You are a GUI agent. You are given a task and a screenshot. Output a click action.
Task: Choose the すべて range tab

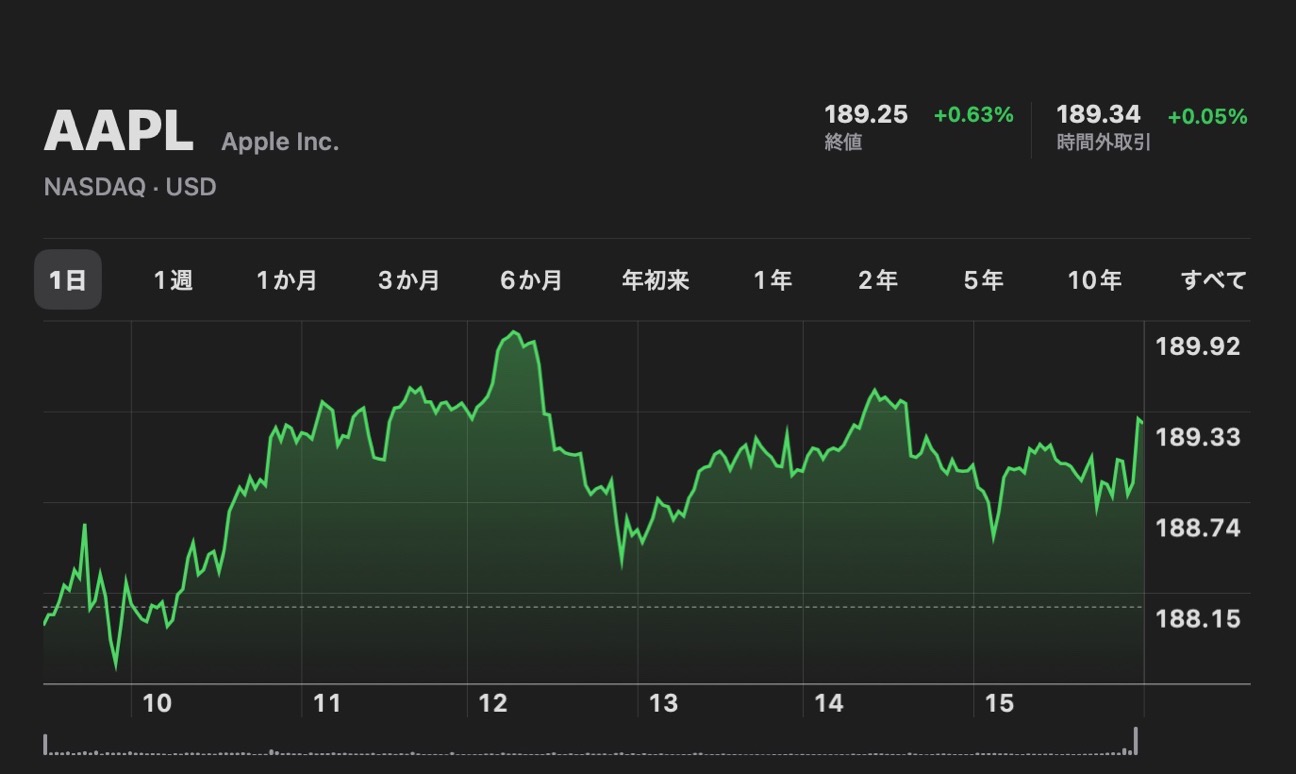coord(1214,280)
